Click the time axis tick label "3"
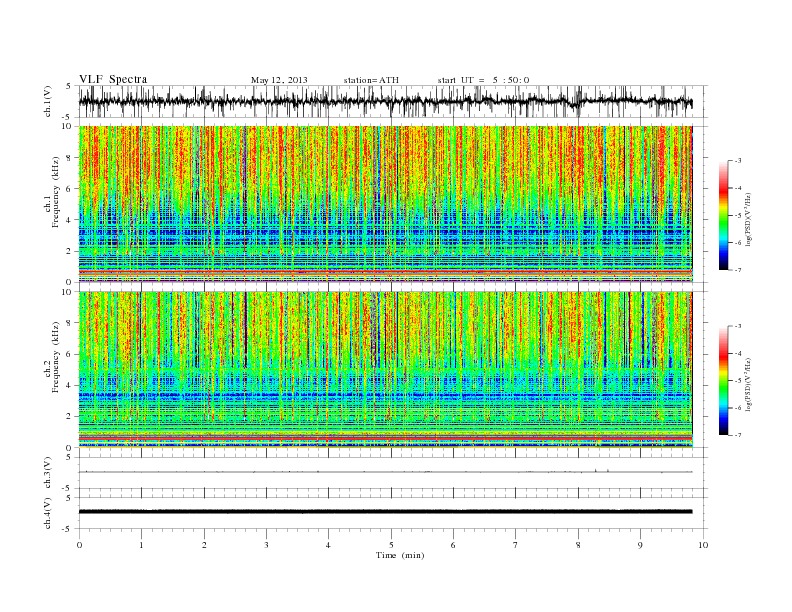Image resolution: width=792 pixels, height=612 pixels. (x=266, y=545)
